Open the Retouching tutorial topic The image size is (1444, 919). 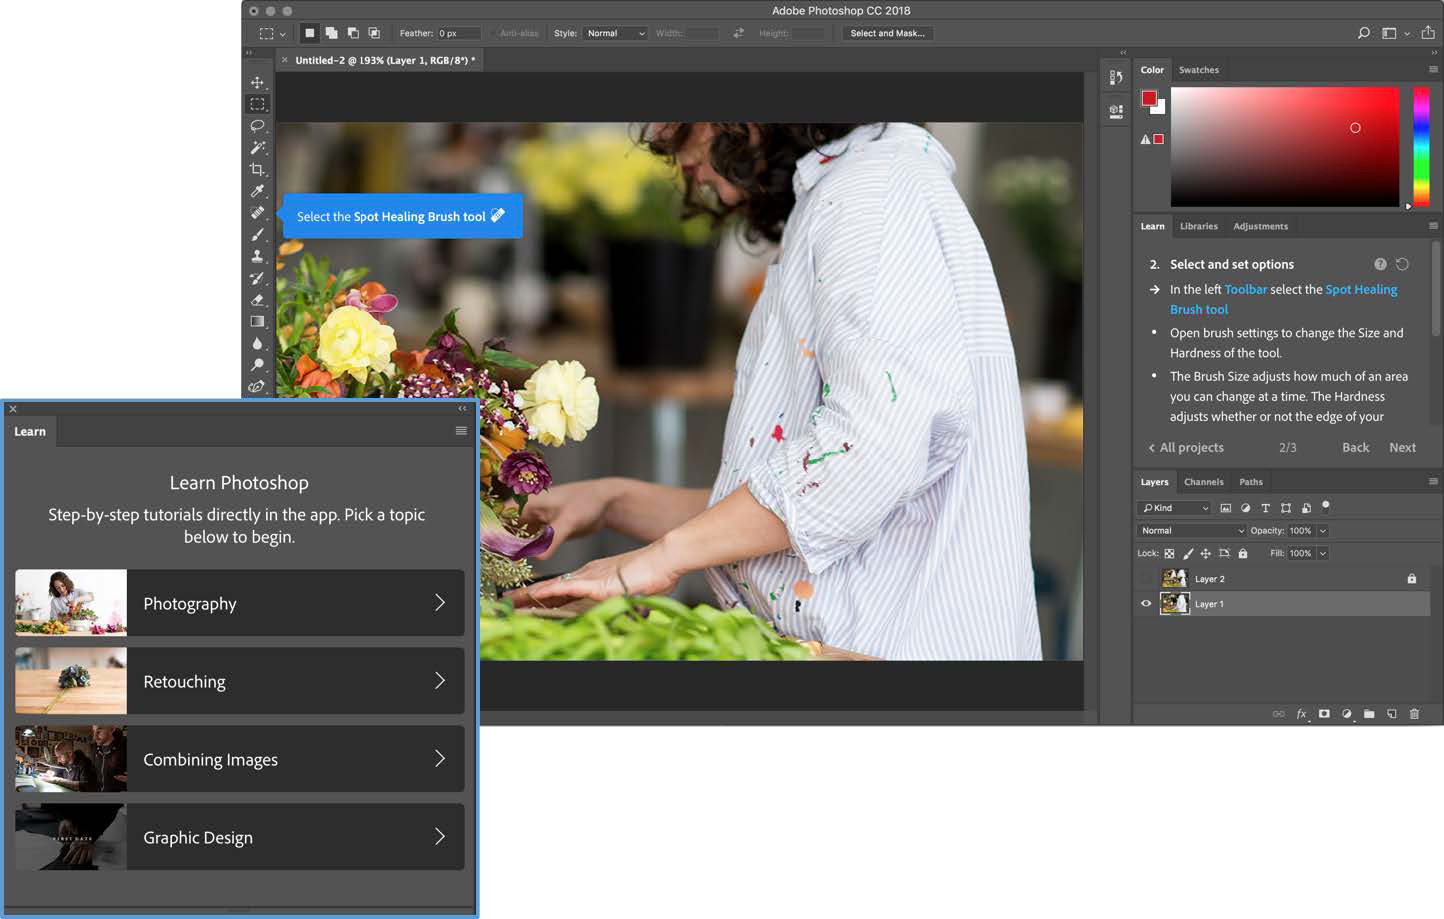(240, 681)
